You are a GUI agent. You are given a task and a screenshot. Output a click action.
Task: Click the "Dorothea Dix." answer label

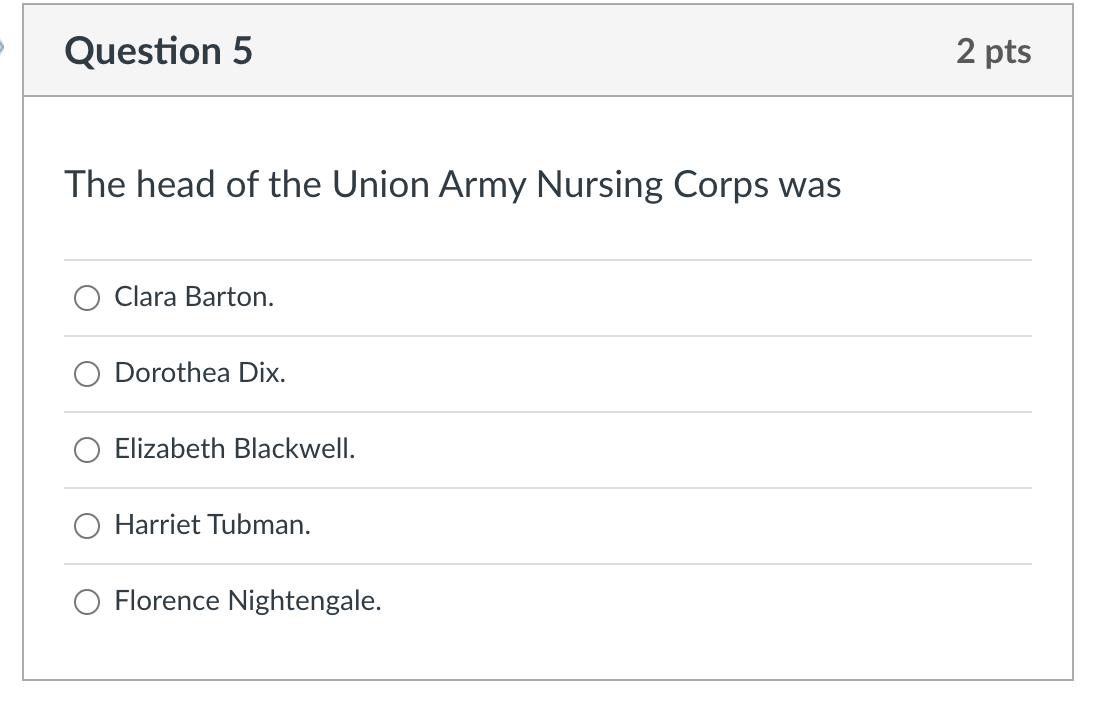point(200,373)
